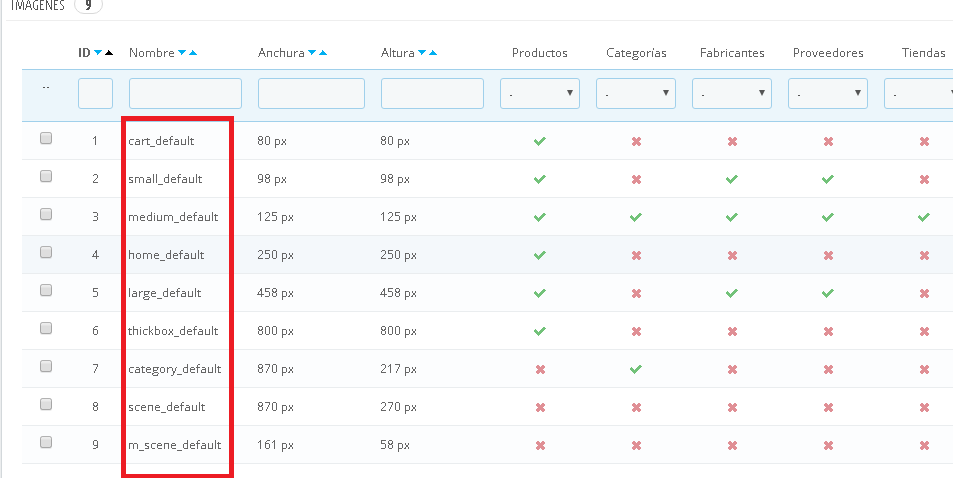Click Productos green check for cart_default

click(540, 141)
